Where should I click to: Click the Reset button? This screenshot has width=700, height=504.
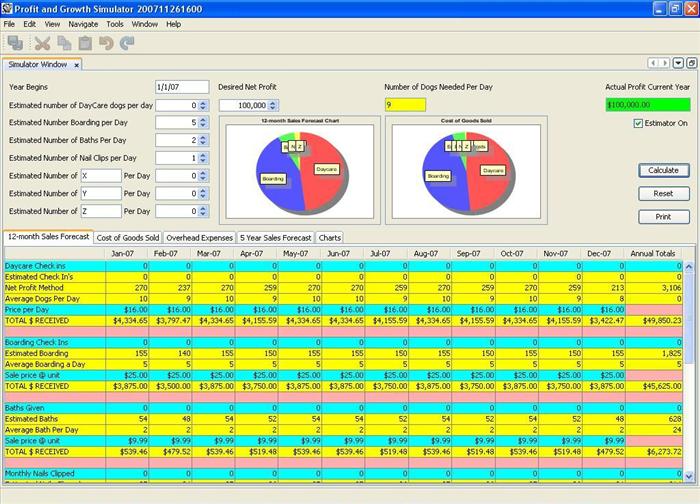point(663,194)
